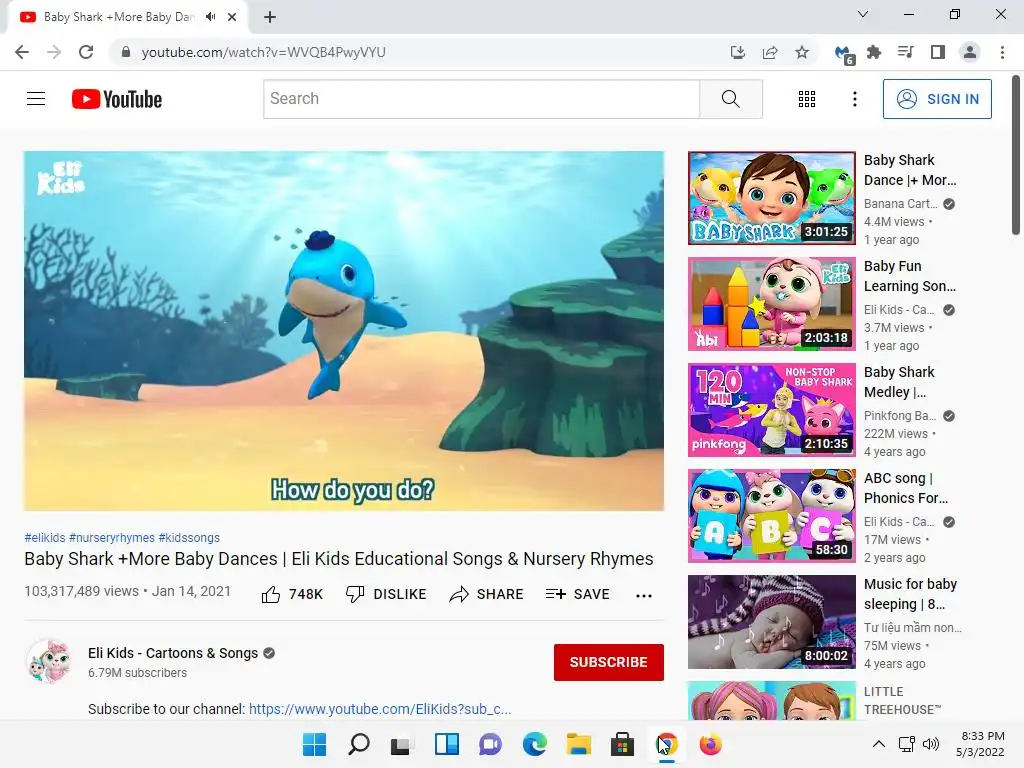1024x768 pixels.
Task: Open Chrome three-dot menu
Action: point(1002,52)
